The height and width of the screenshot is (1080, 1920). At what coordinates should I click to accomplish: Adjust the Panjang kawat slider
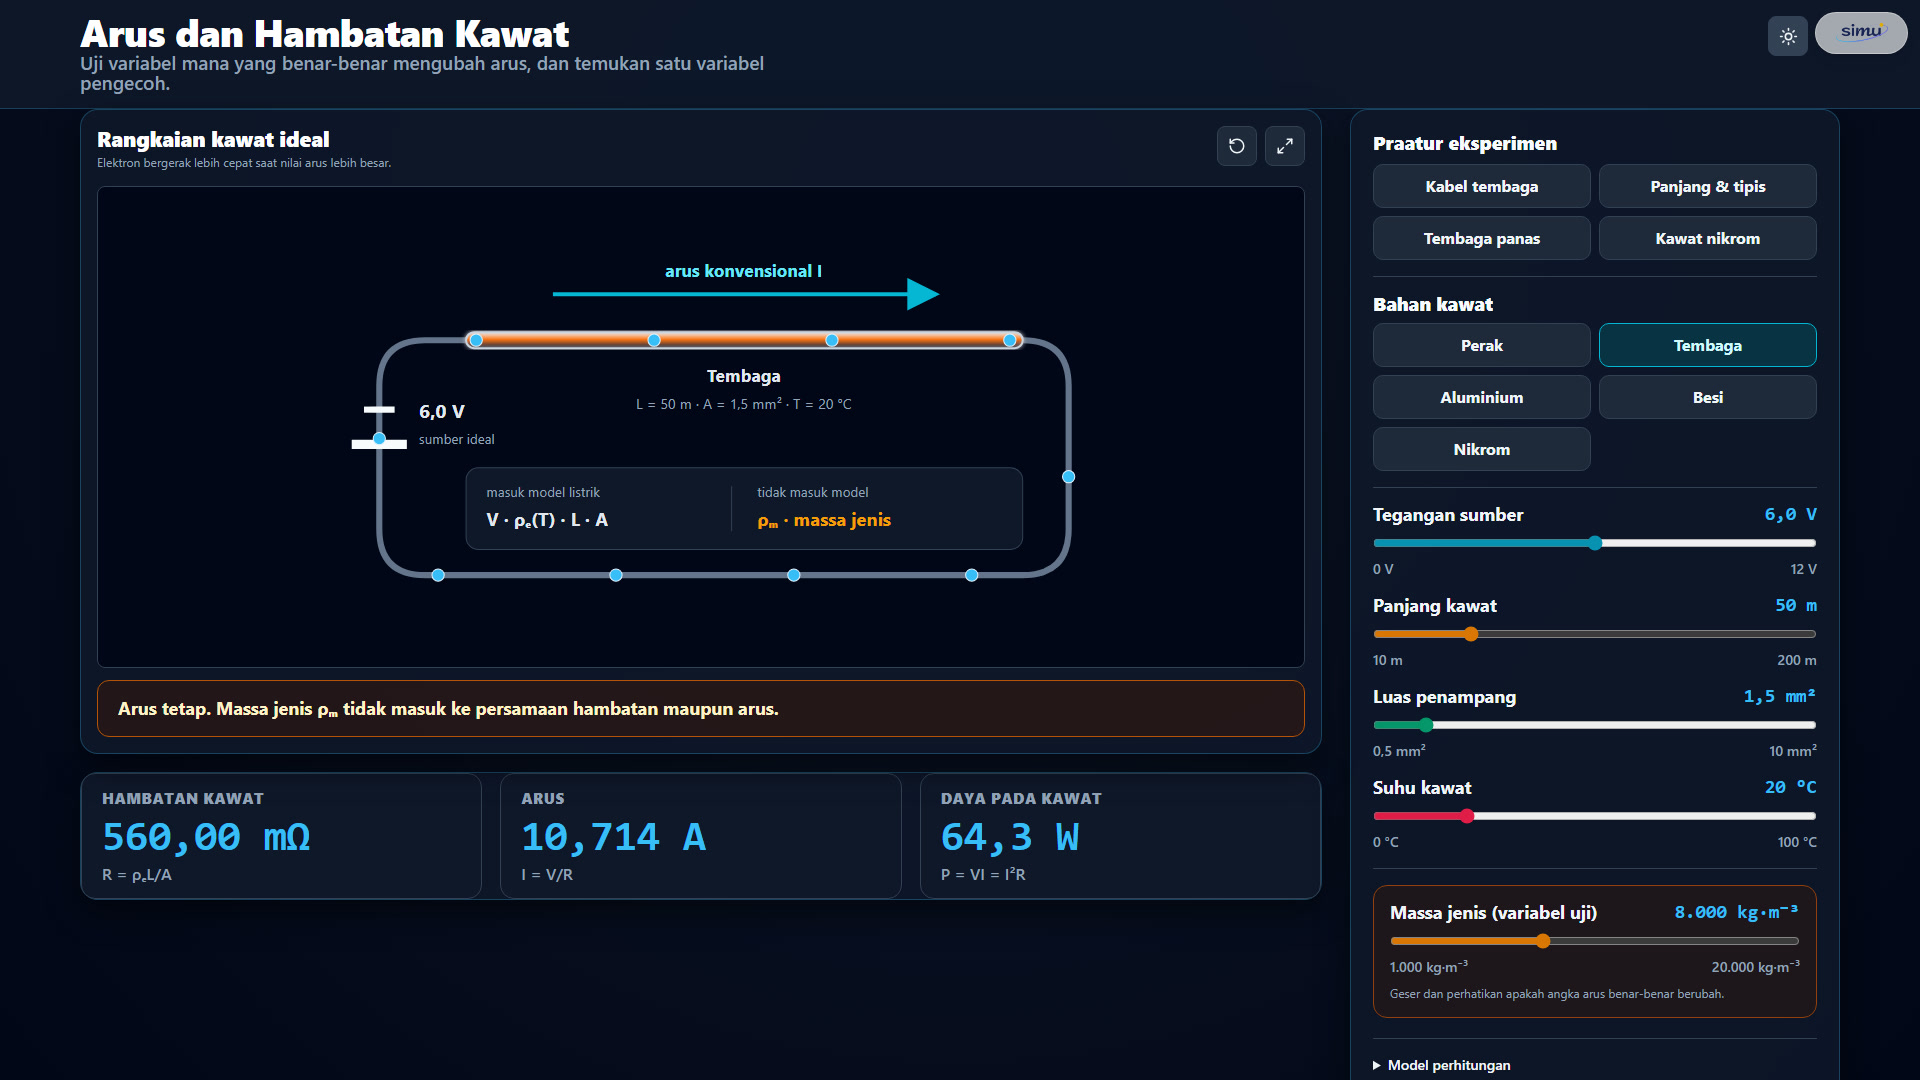(1595, 634)
